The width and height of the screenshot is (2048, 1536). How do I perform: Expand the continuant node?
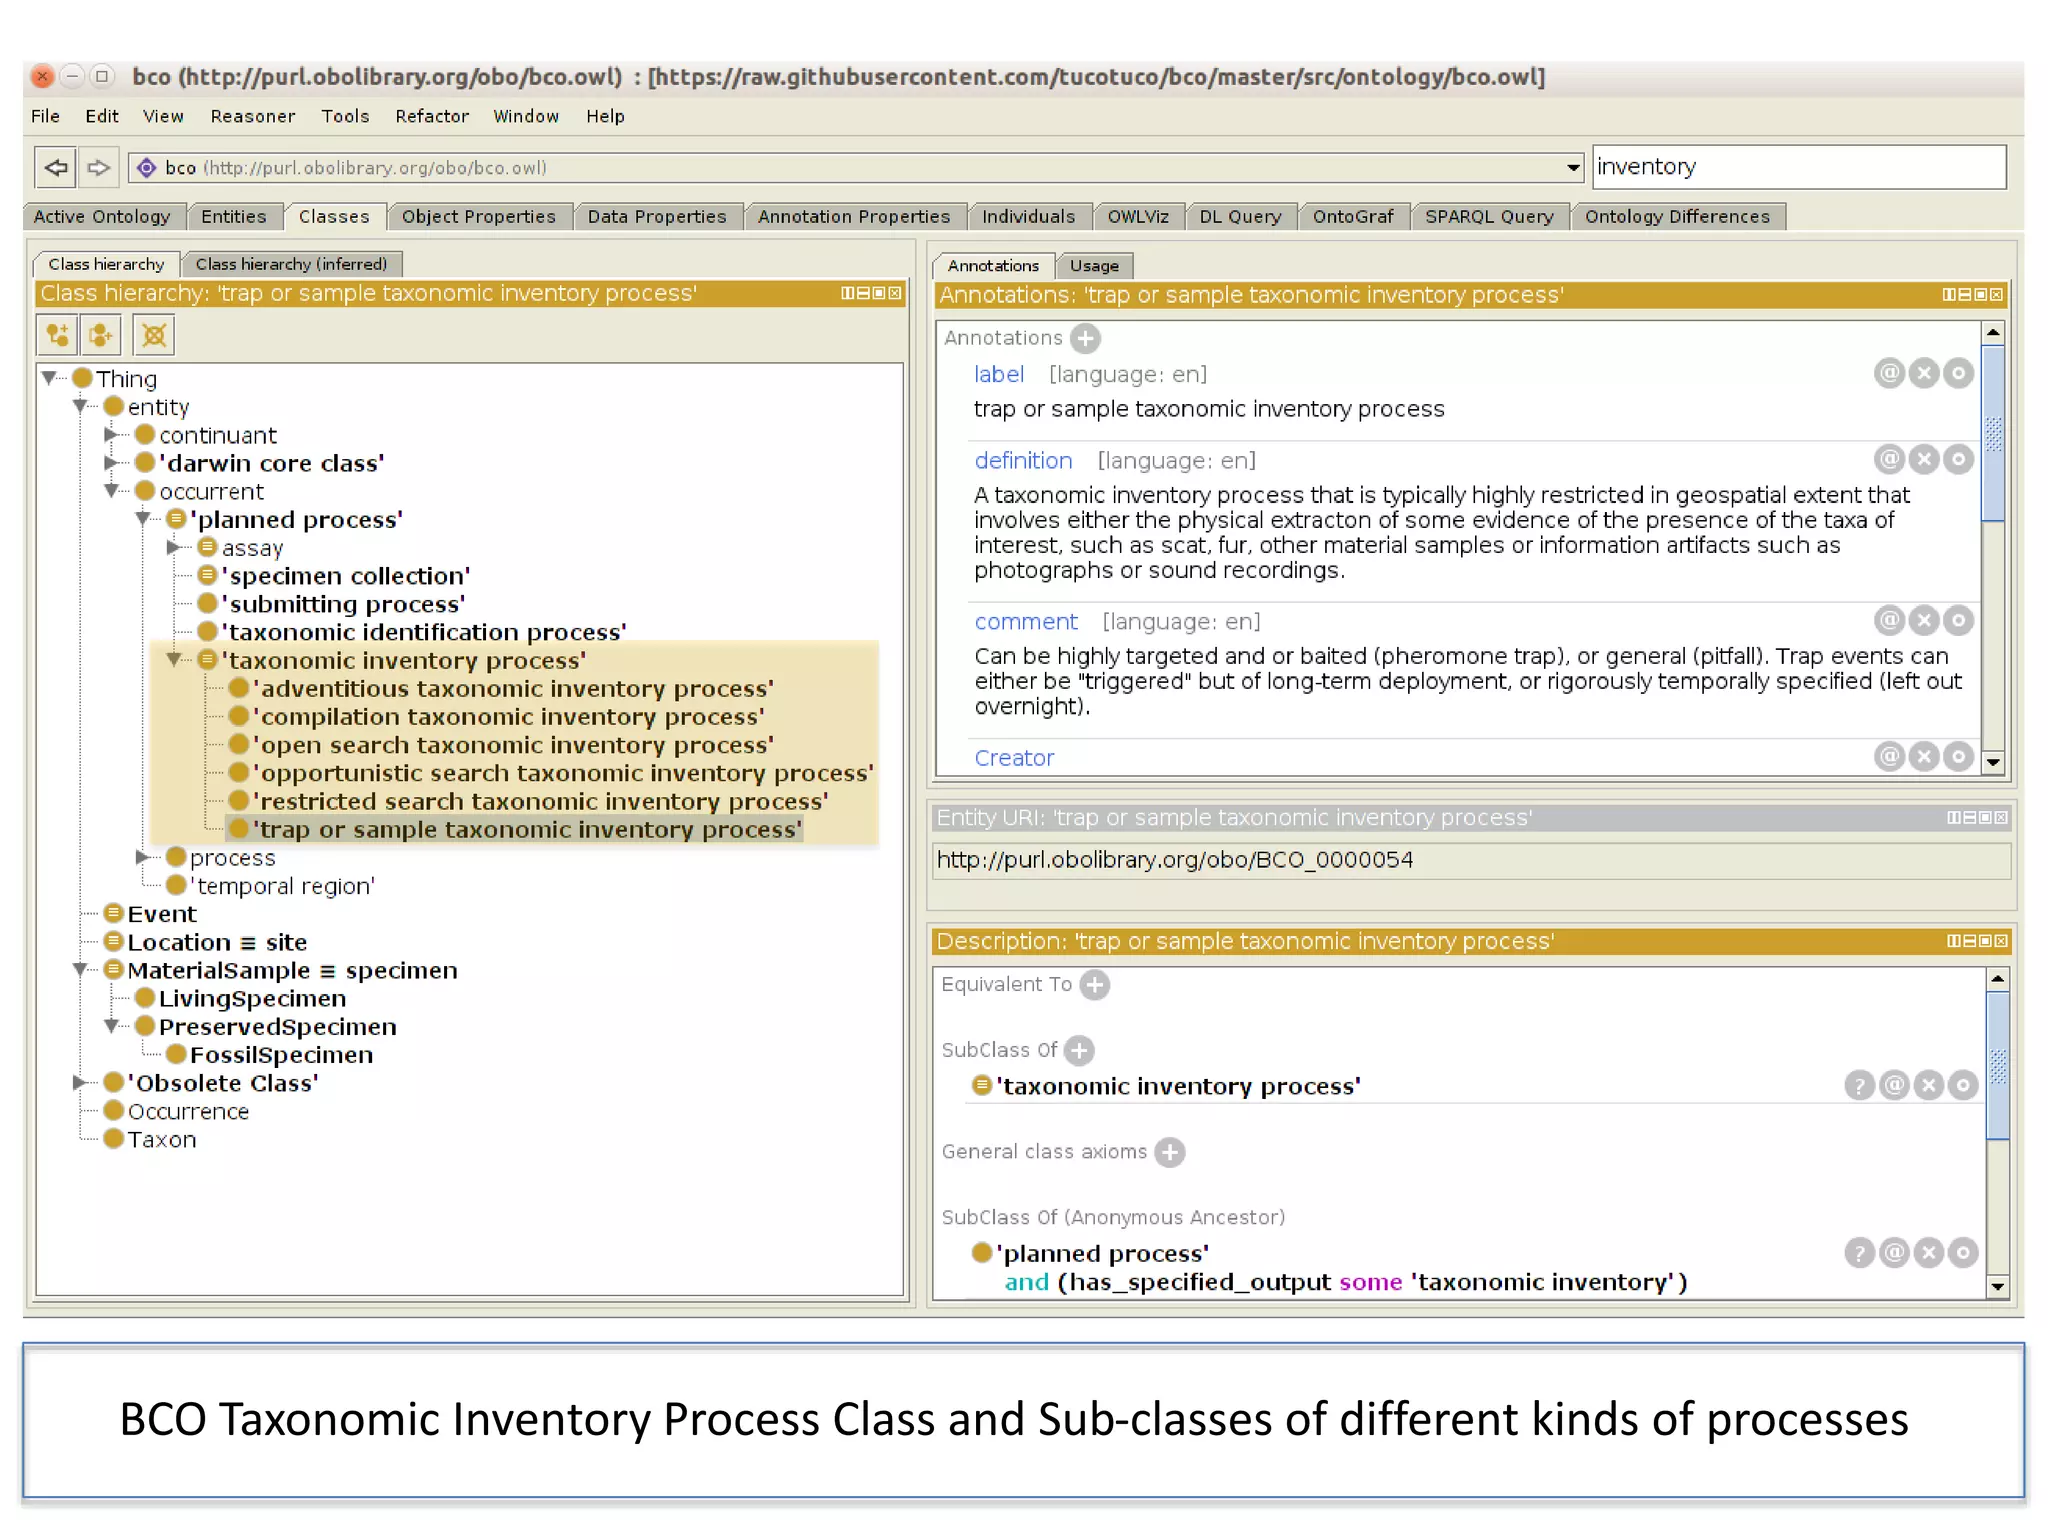(111, 434)
